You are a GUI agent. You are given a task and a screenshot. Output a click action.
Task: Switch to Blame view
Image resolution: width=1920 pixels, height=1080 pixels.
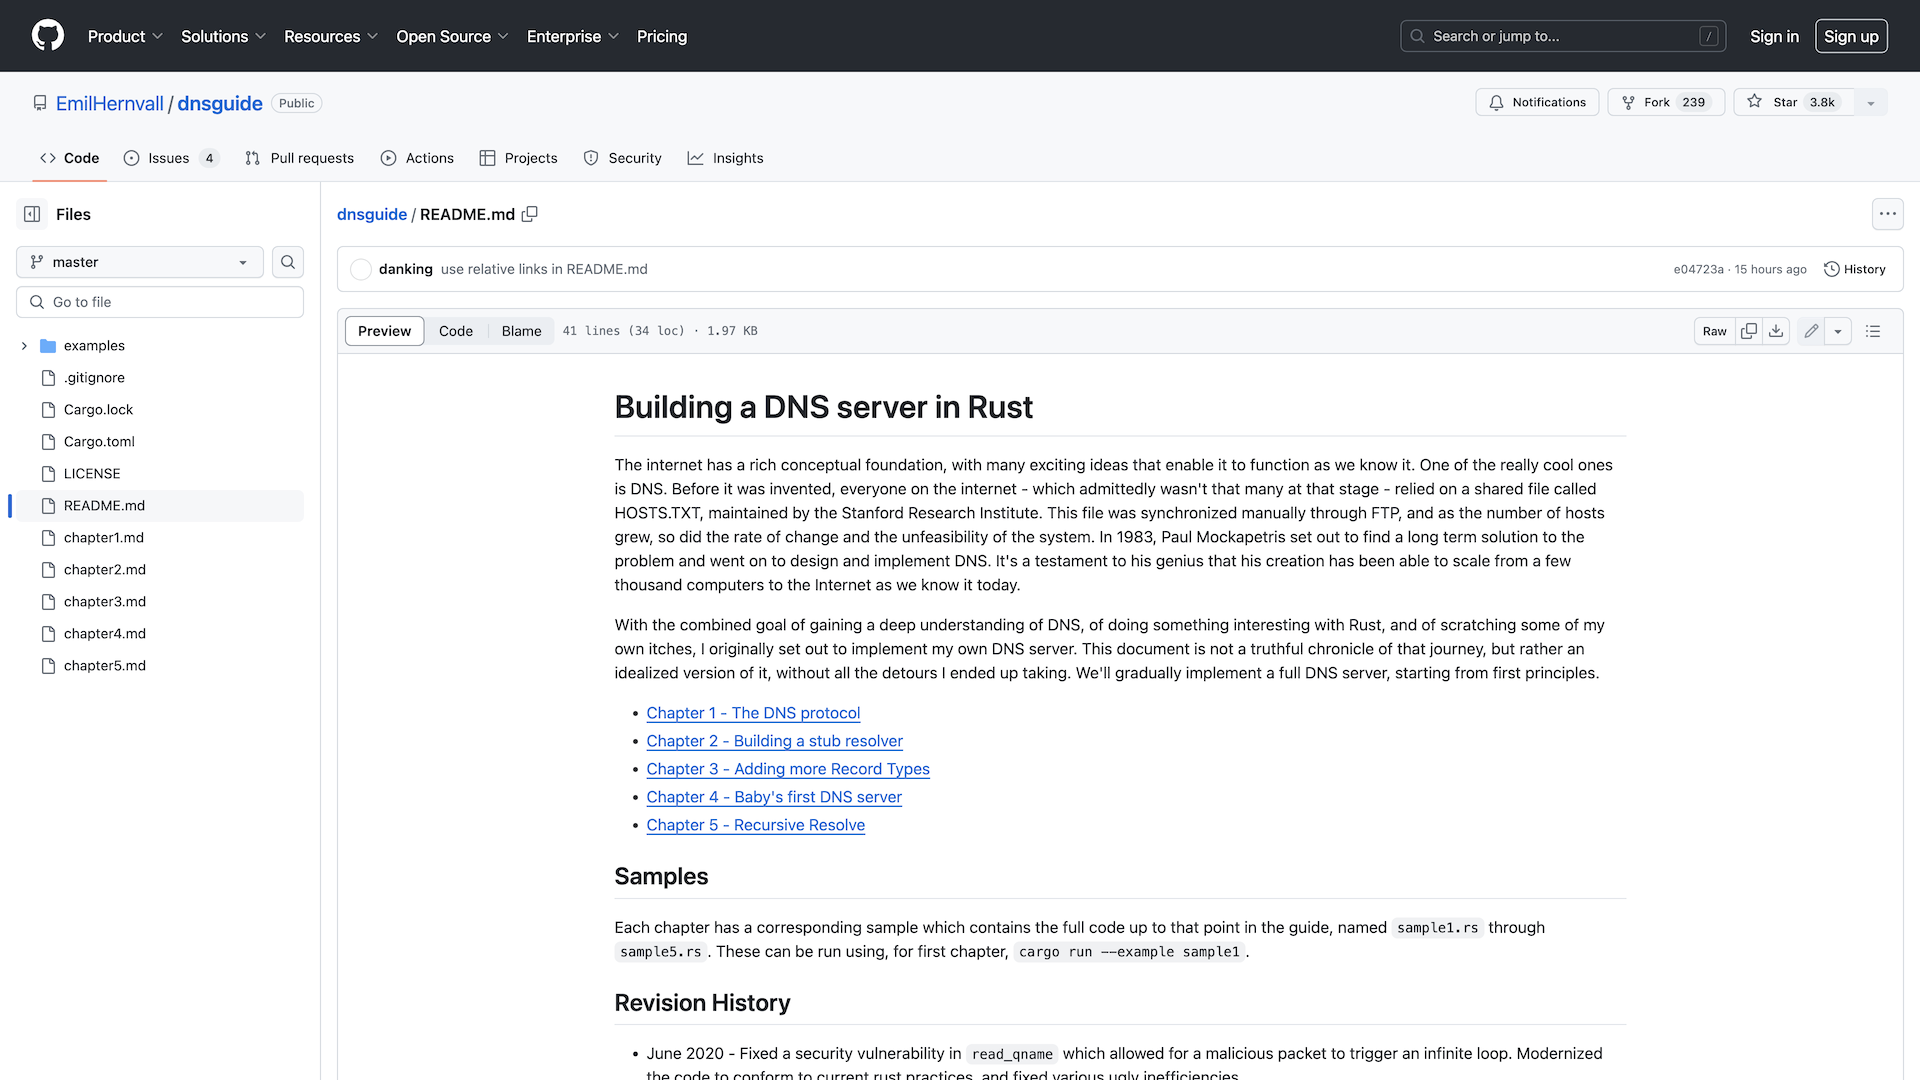pos(522,331)
